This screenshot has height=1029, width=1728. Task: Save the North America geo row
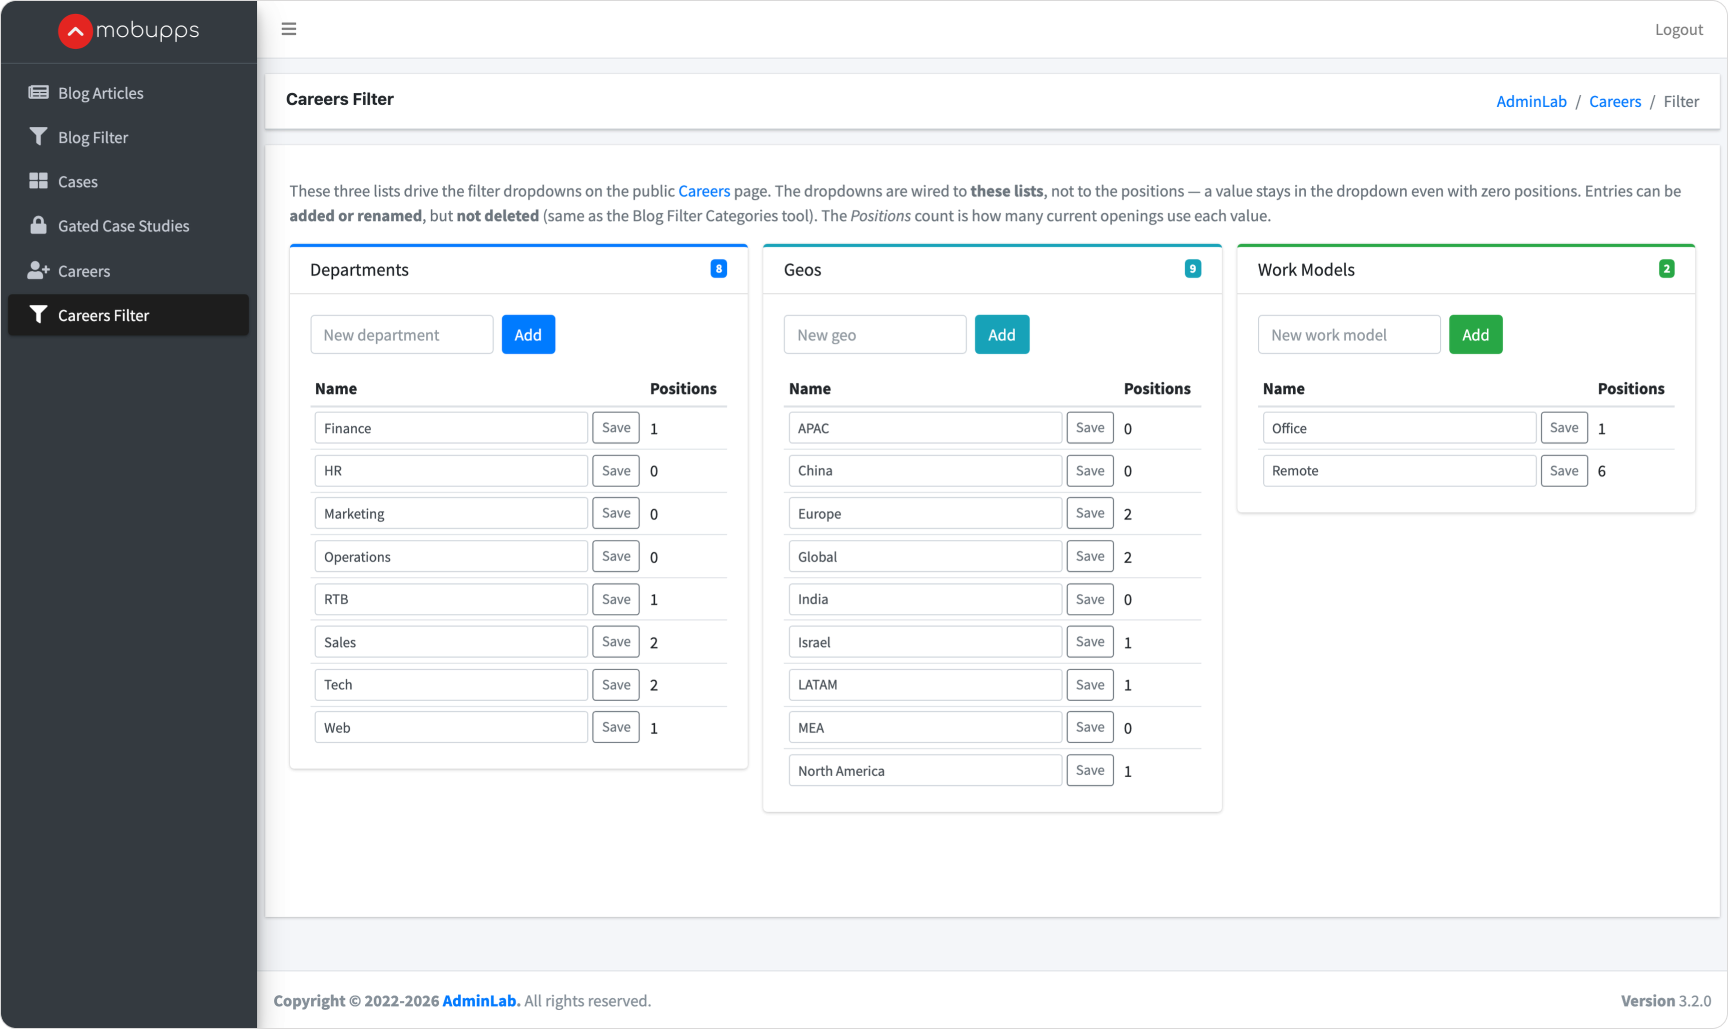tap(1090, 770)
